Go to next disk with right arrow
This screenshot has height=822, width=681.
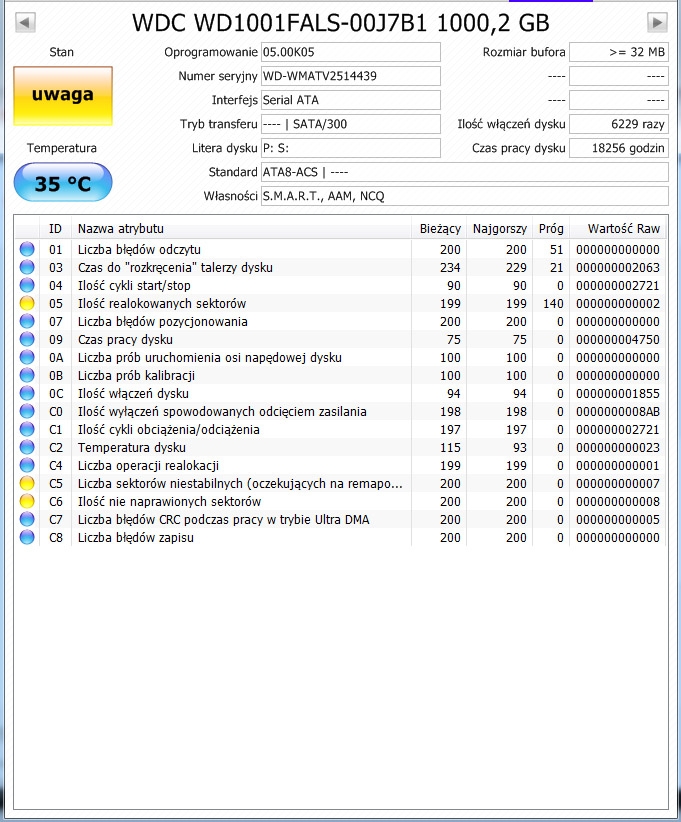pyautogui.click(x=657, y=23)
